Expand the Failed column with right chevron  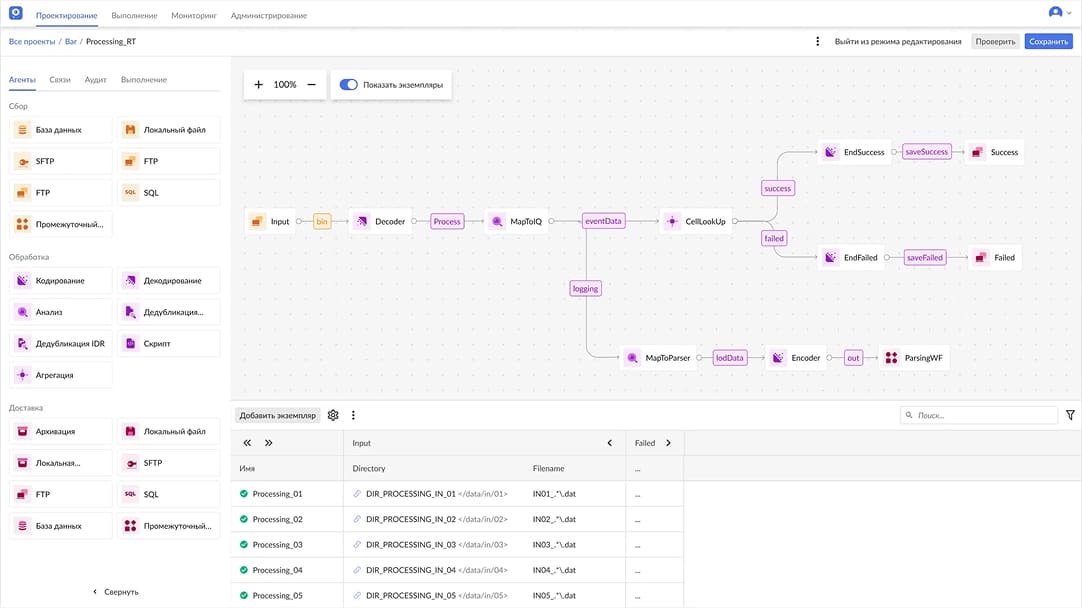pyautogui.click(x=668, y=443)
